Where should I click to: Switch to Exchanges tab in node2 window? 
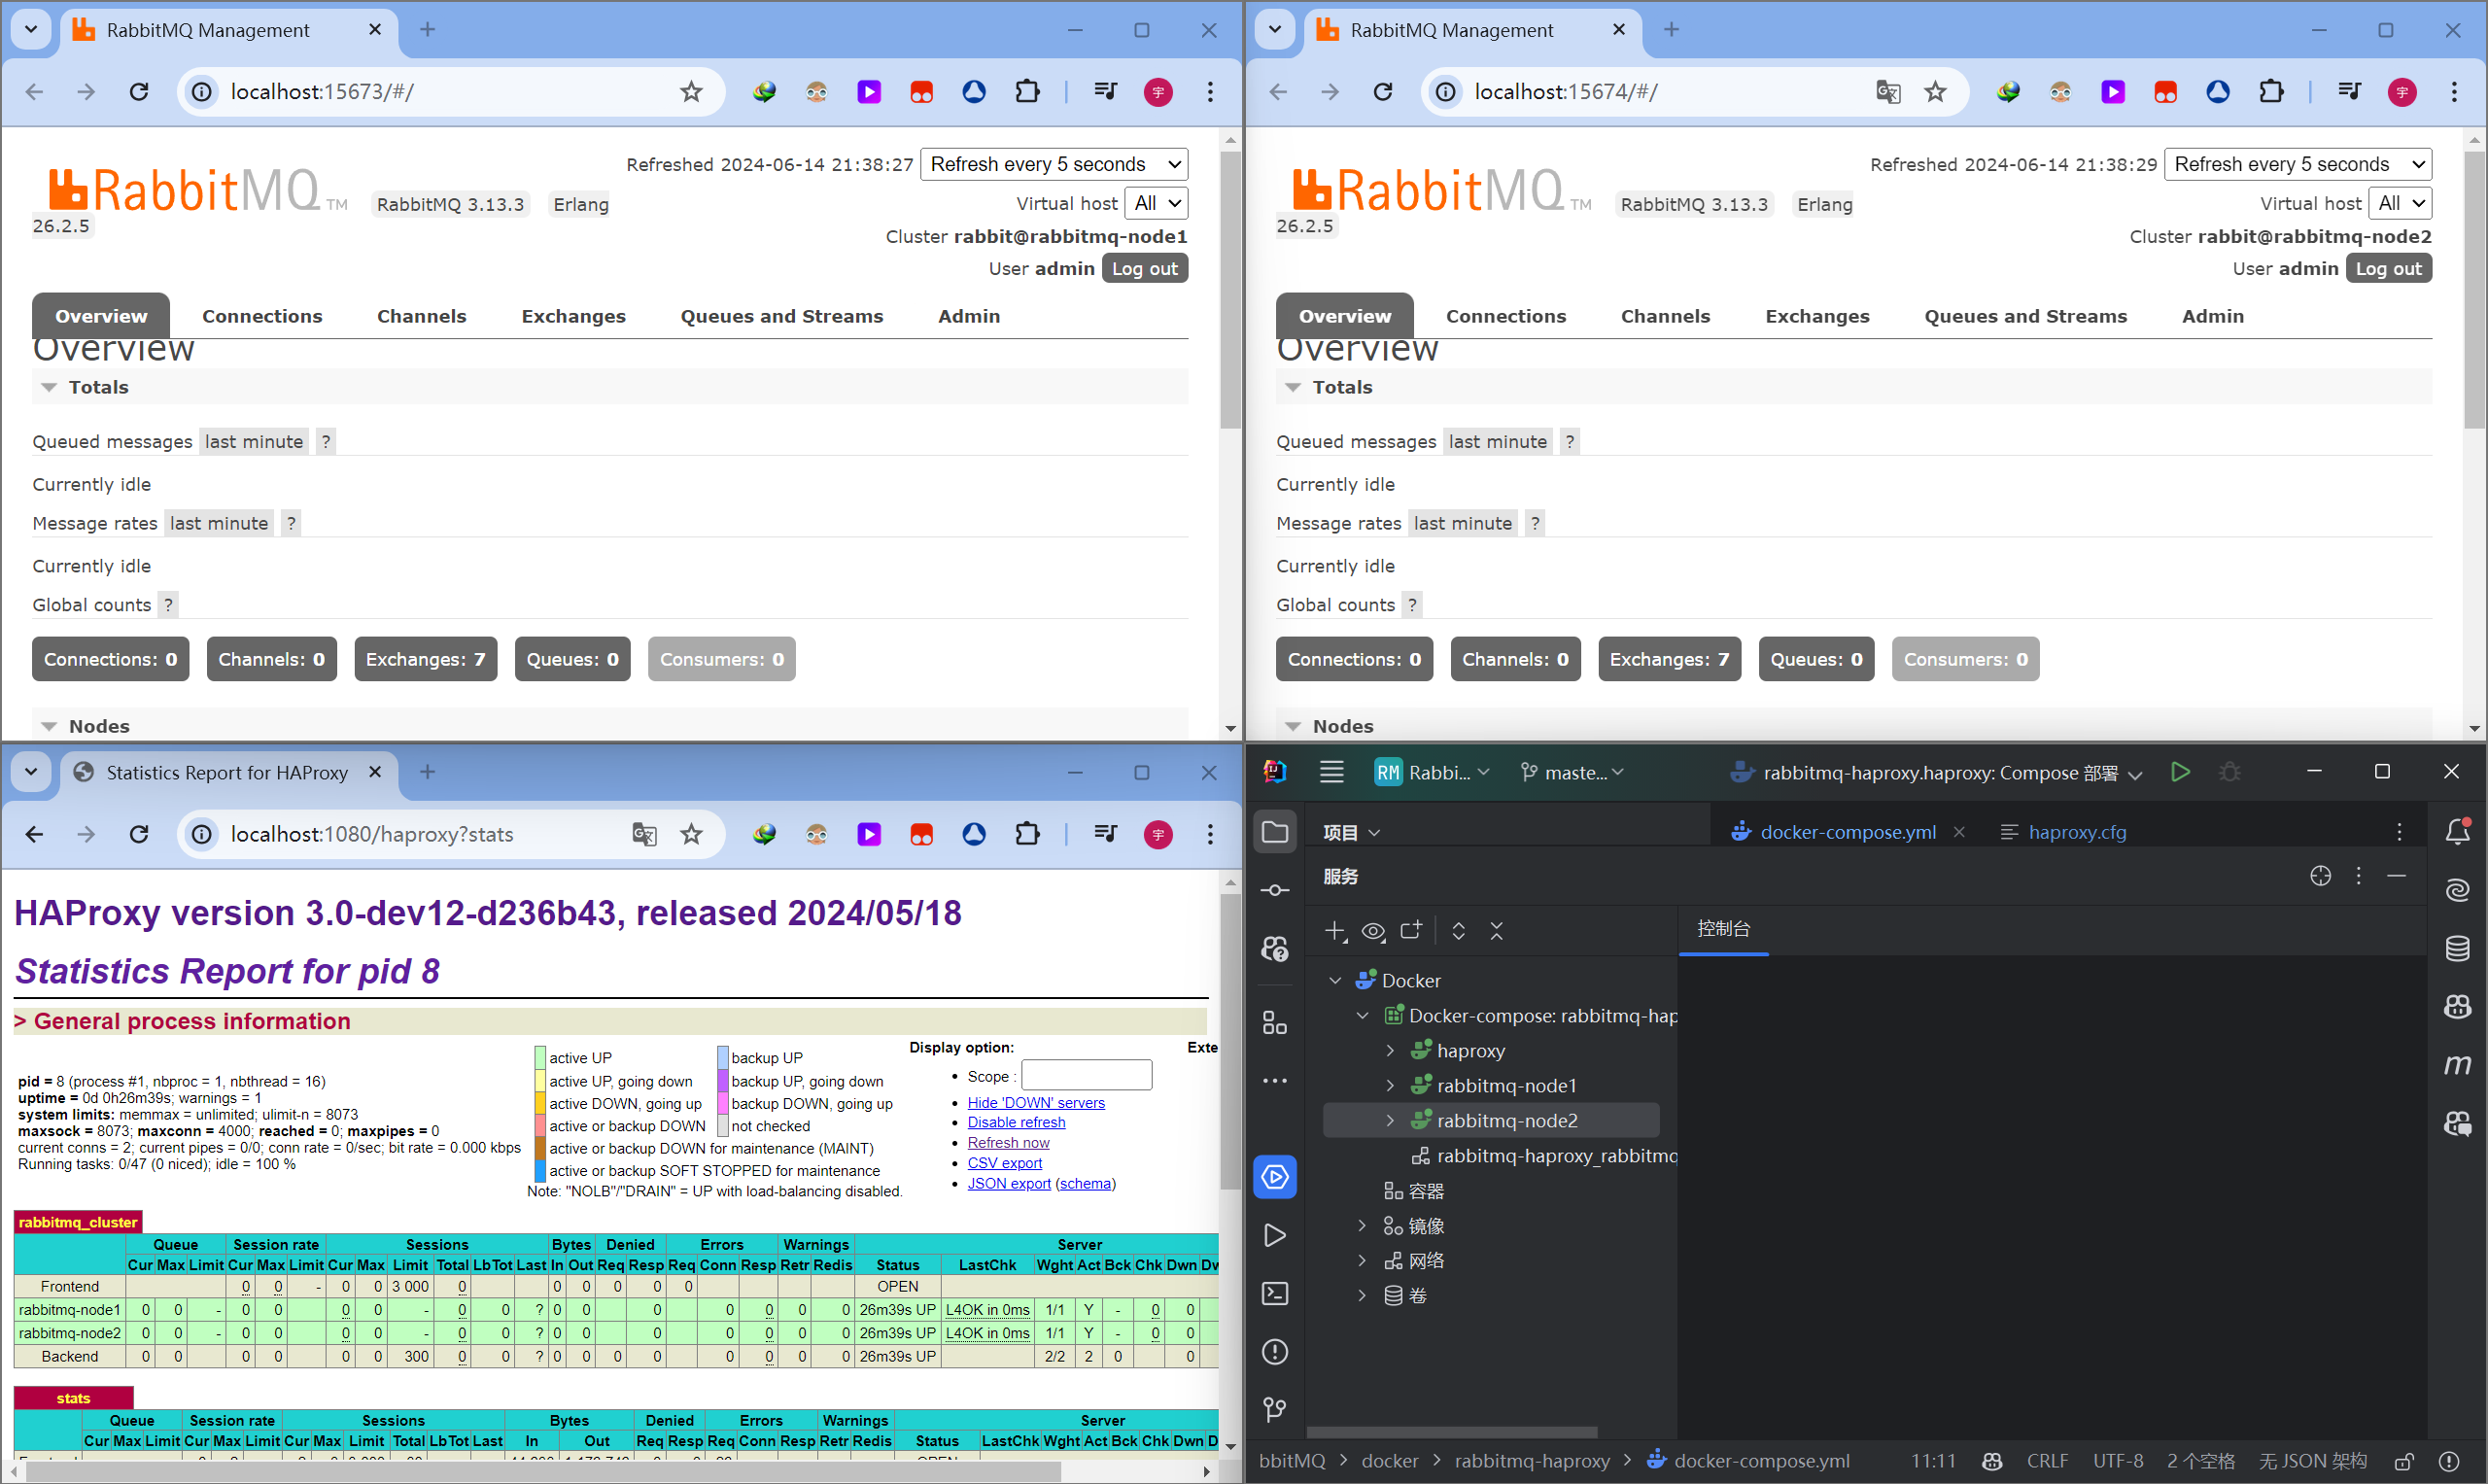coord(1817,316)
